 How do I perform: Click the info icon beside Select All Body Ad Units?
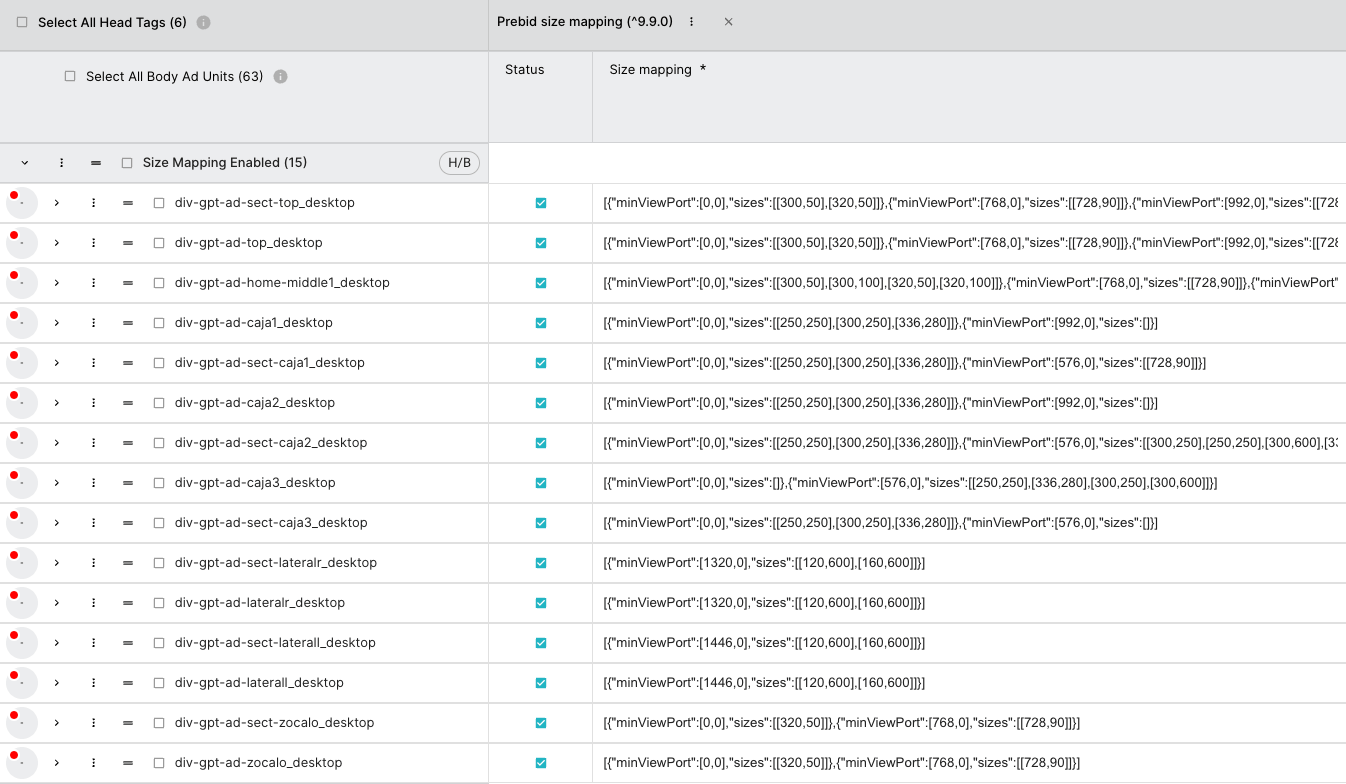[x=280, y=76]
